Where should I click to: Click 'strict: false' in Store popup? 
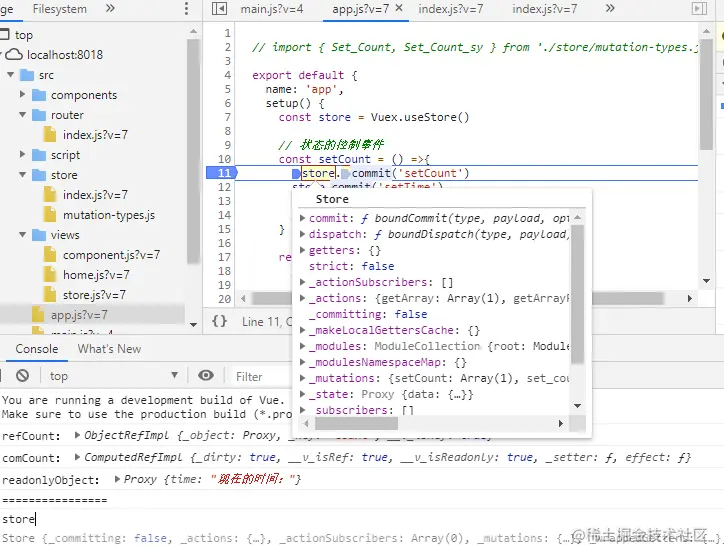[351, 266]
